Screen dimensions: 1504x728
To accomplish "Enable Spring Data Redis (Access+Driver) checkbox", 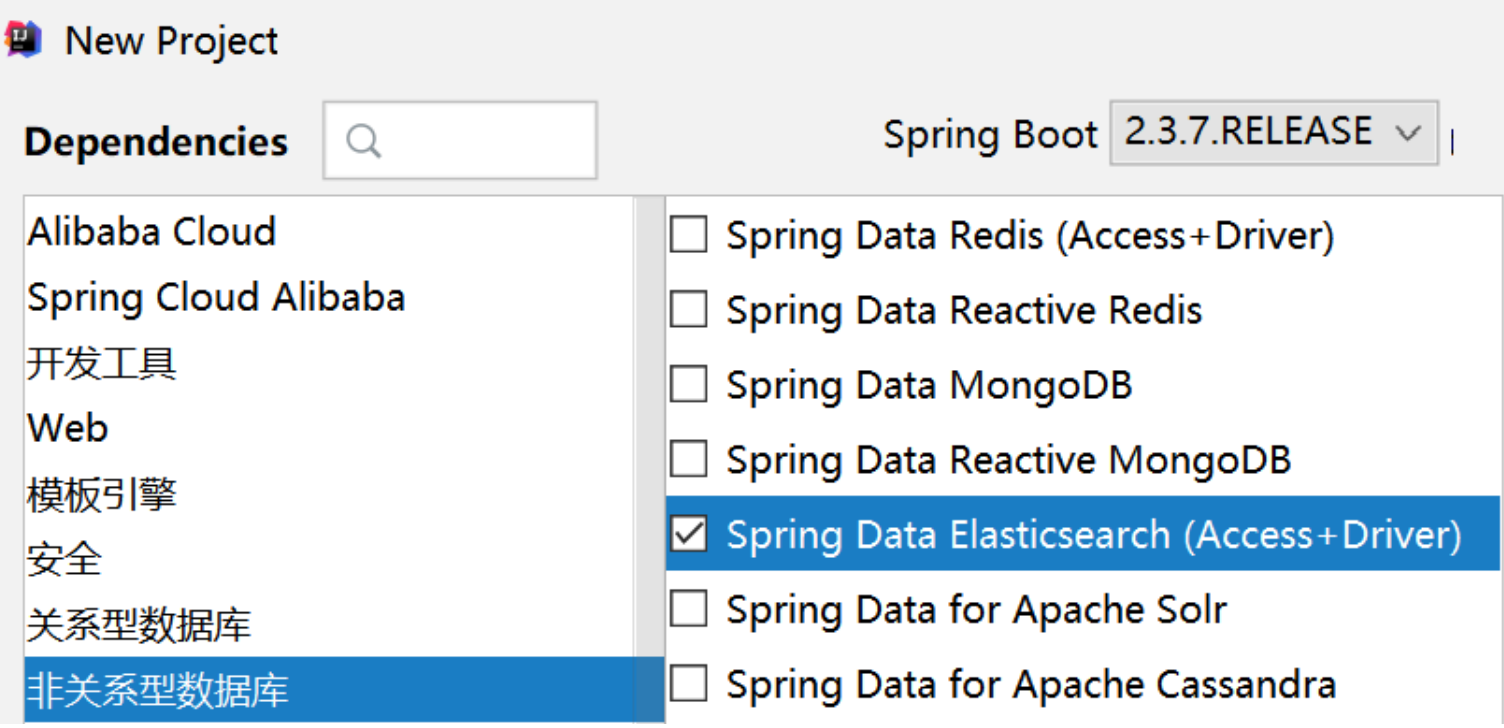I will click(688, 236).
